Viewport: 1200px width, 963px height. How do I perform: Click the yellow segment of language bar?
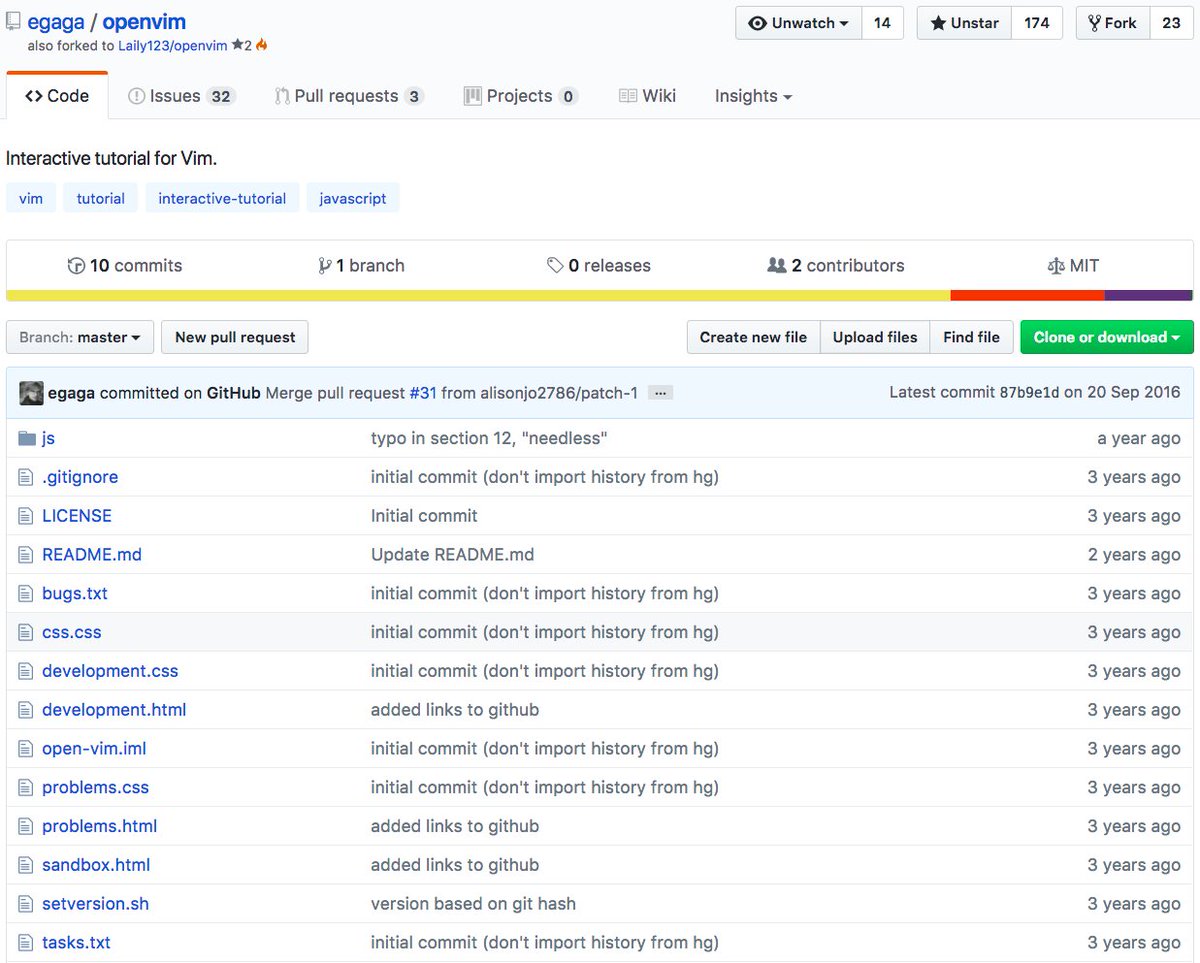(x=478, y=295)
